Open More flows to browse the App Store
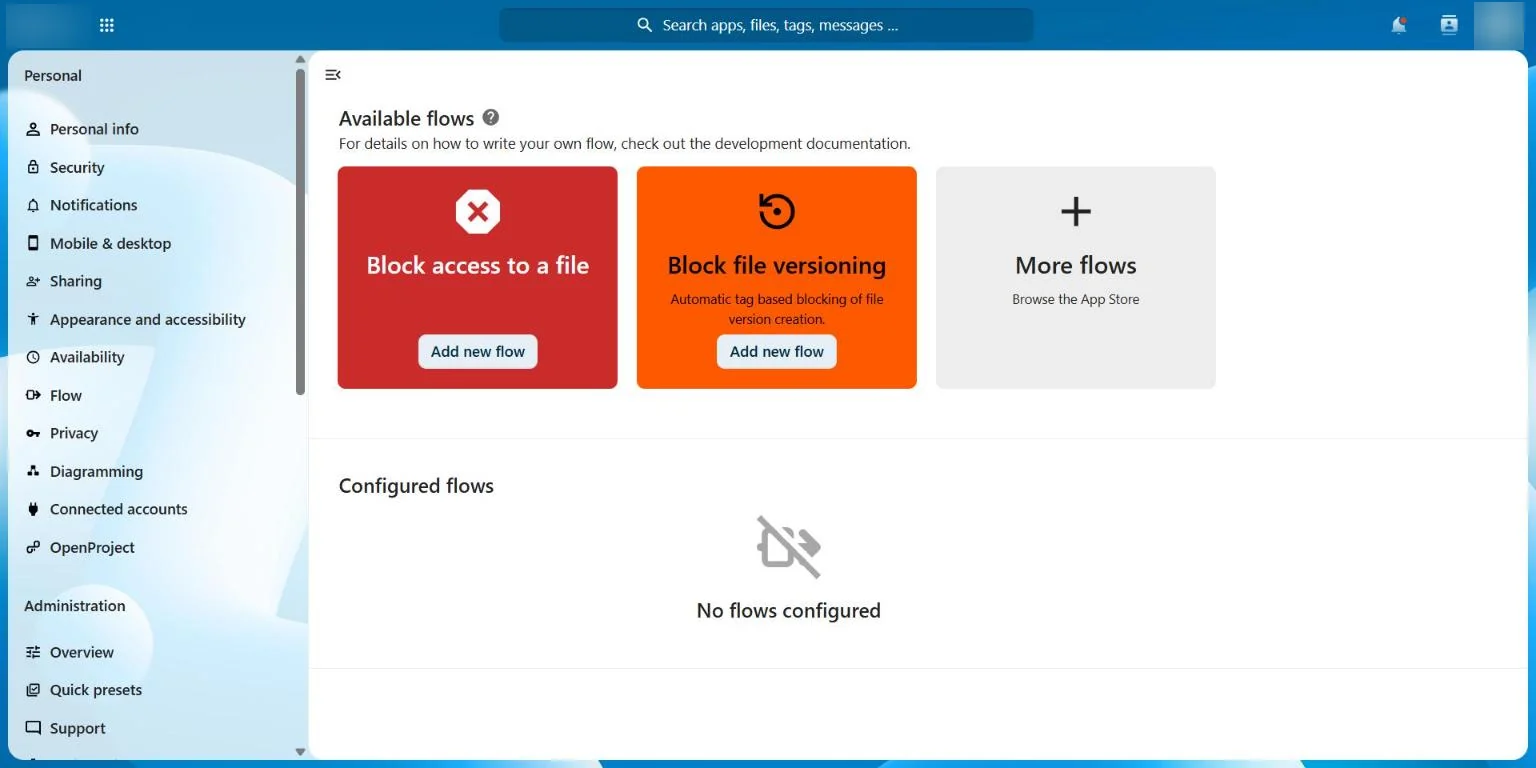The height and width of the screenshot is (768, 1536). click(1076, 277)
